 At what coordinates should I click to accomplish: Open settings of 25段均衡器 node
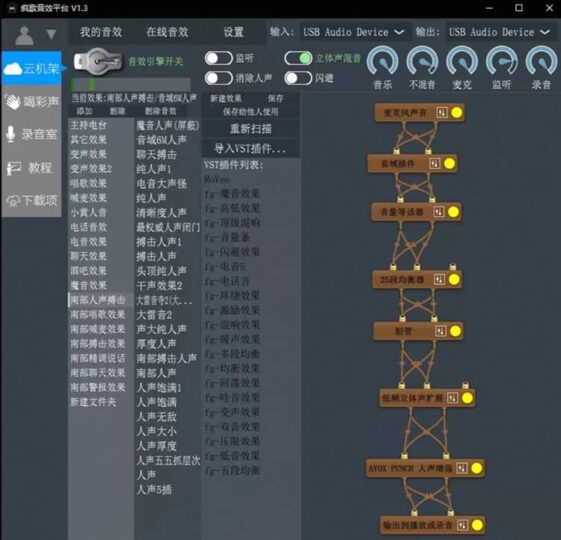point(439,279)
